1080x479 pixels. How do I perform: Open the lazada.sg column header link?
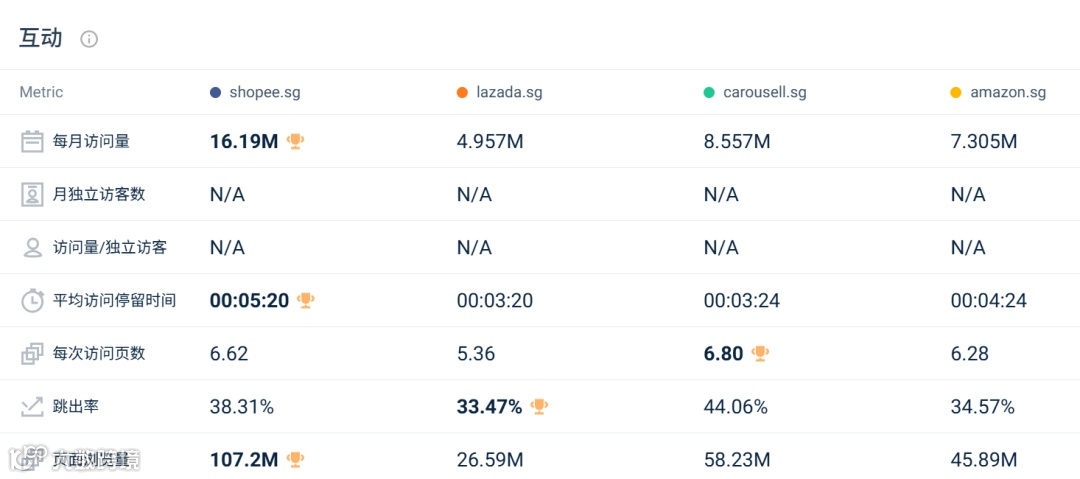509,92
